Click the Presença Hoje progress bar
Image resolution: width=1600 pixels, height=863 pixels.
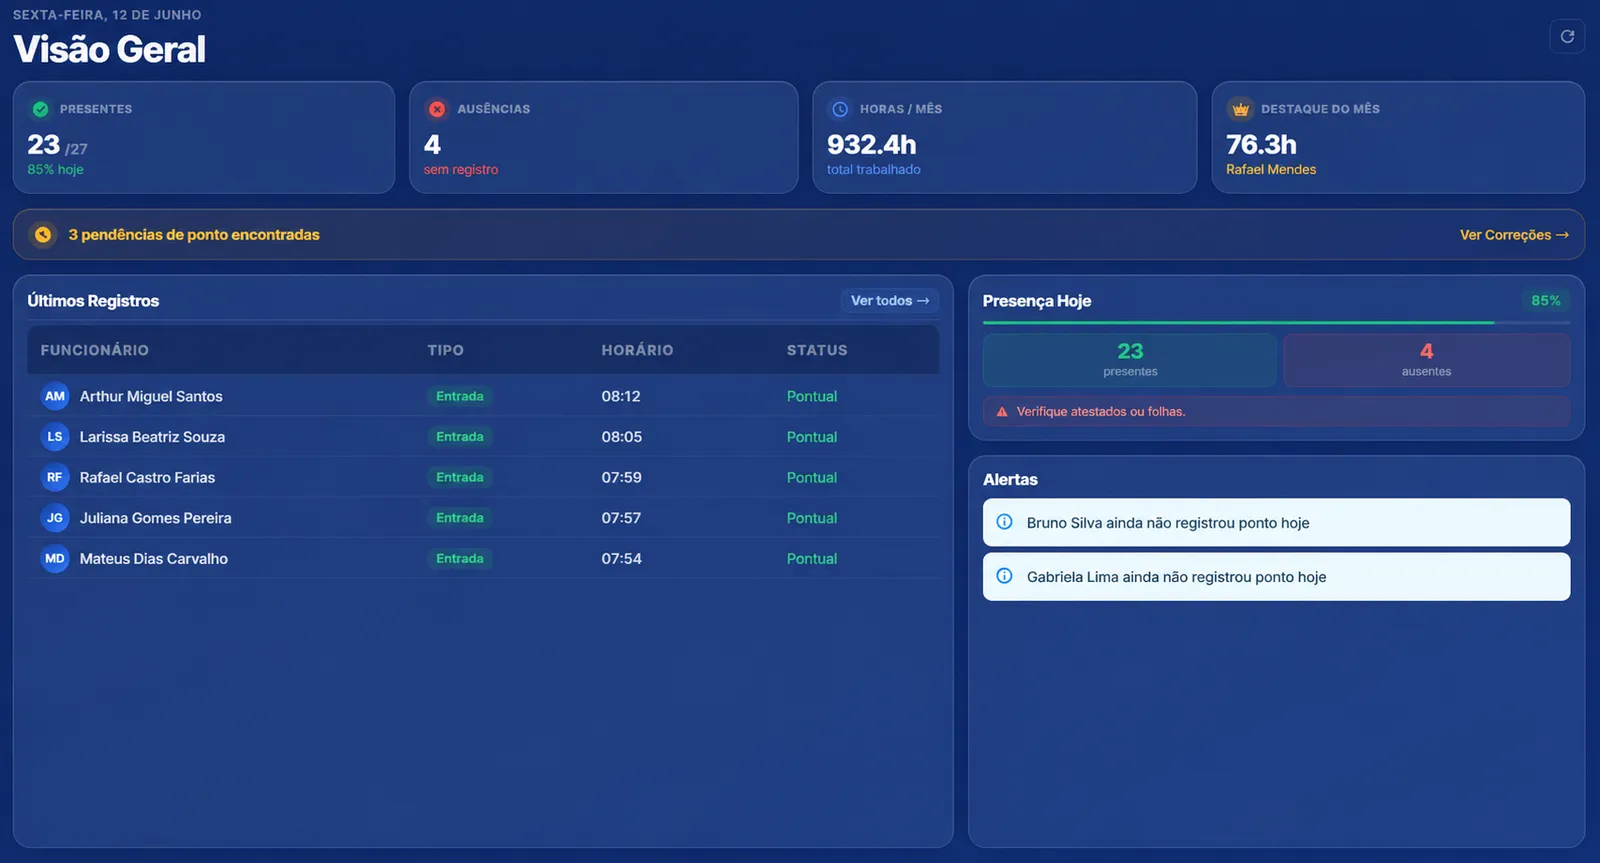tap(1276, 323)
